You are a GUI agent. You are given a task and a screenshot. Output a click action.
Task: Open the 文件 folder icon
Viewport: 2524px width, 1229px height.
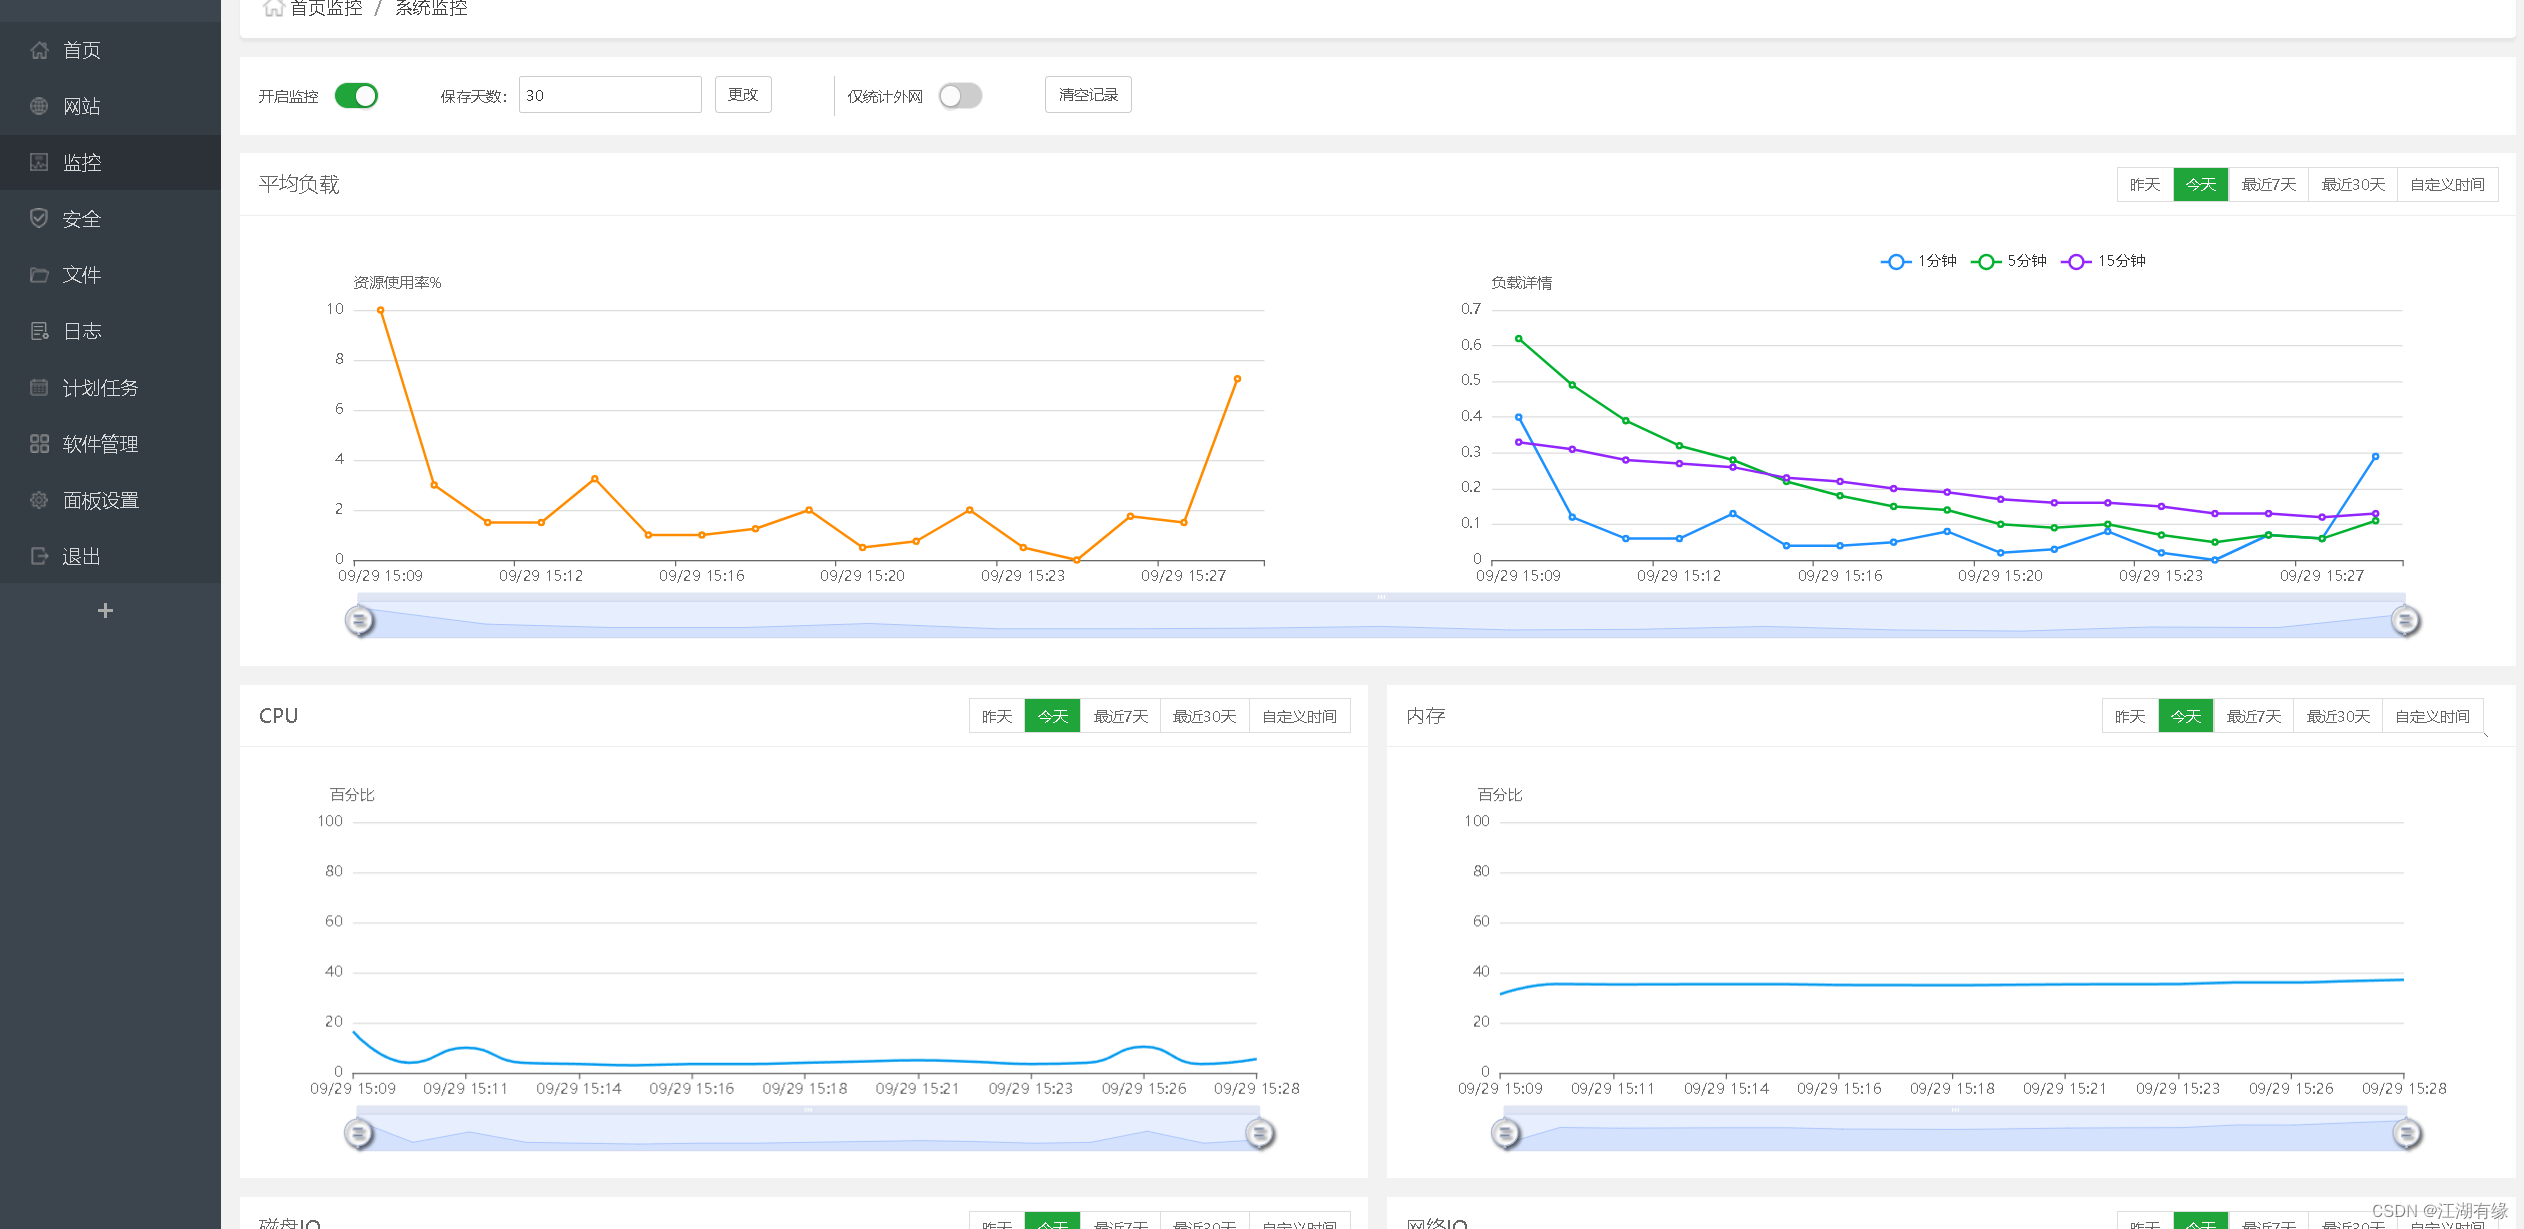click(x=39, y=275)
